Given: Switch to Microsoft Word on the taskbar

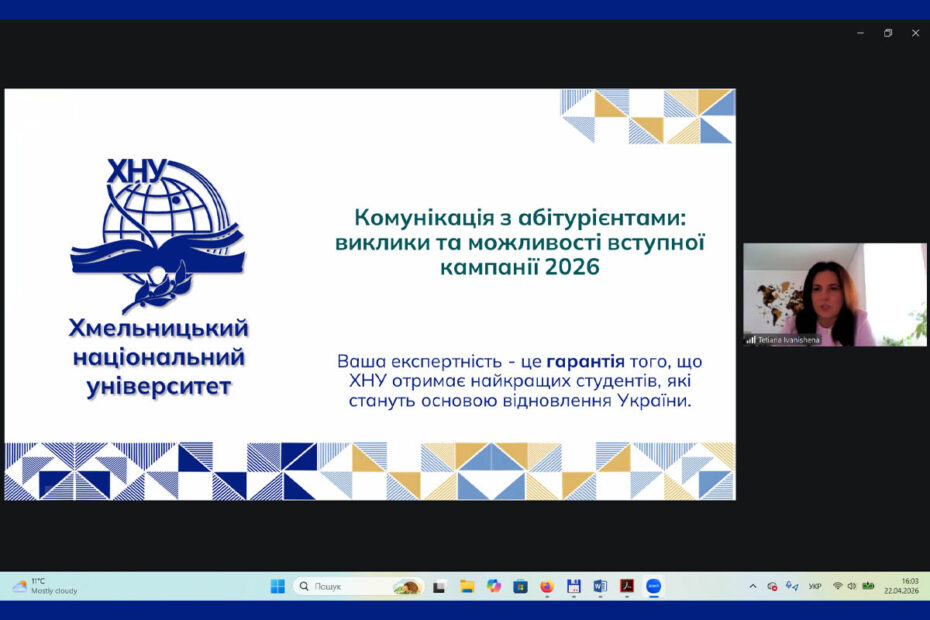Looking at the screenshot, I should coord(600,587).
